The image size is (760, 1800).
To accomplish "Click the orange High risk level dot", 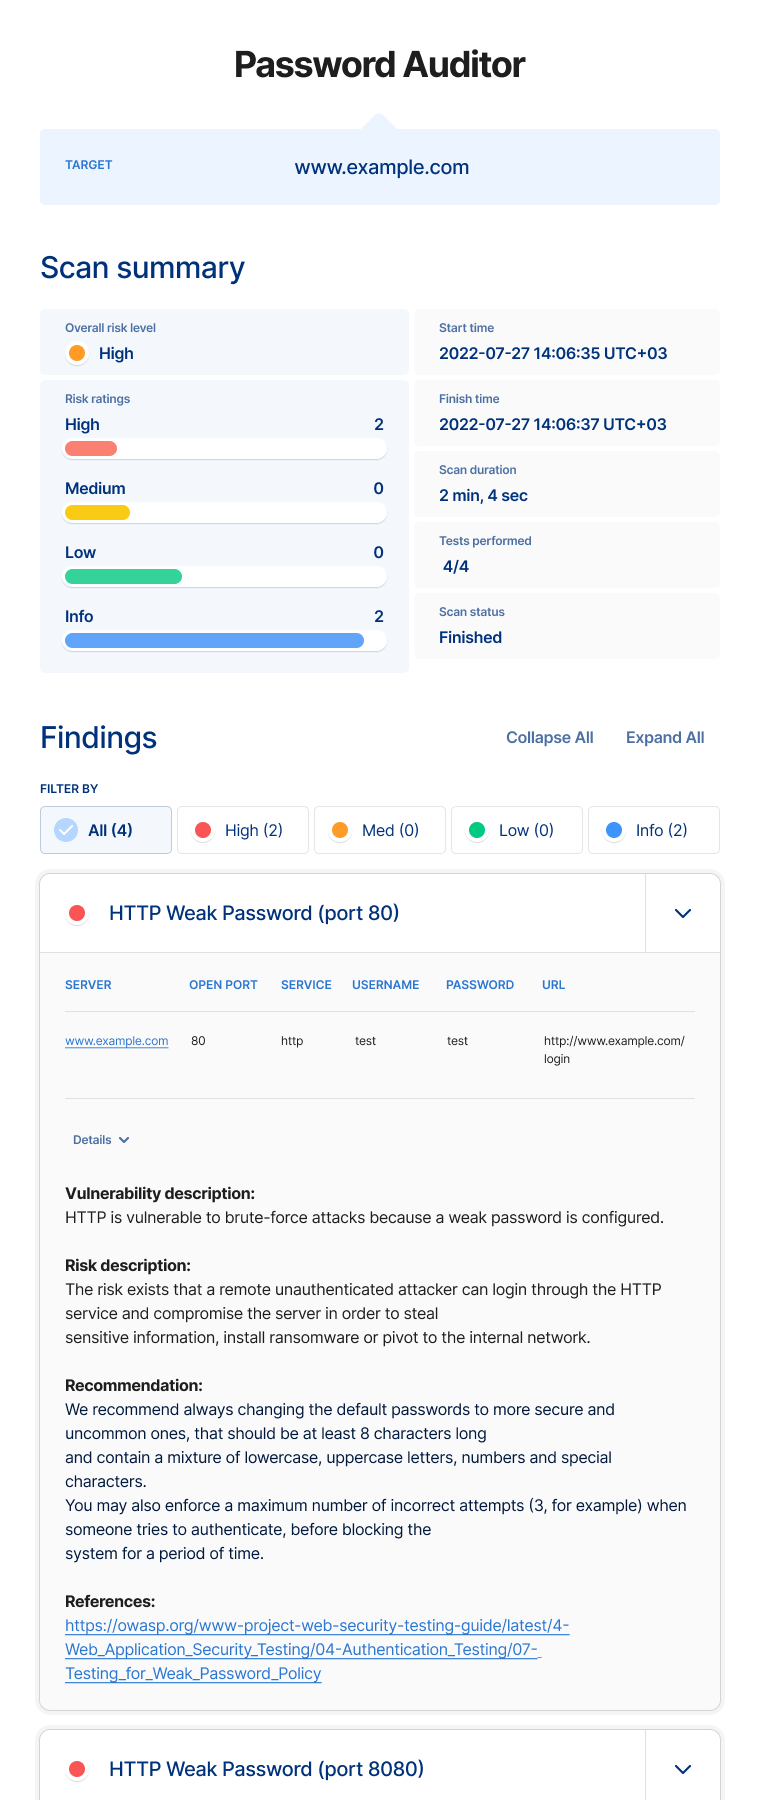I will pos(77,353).
